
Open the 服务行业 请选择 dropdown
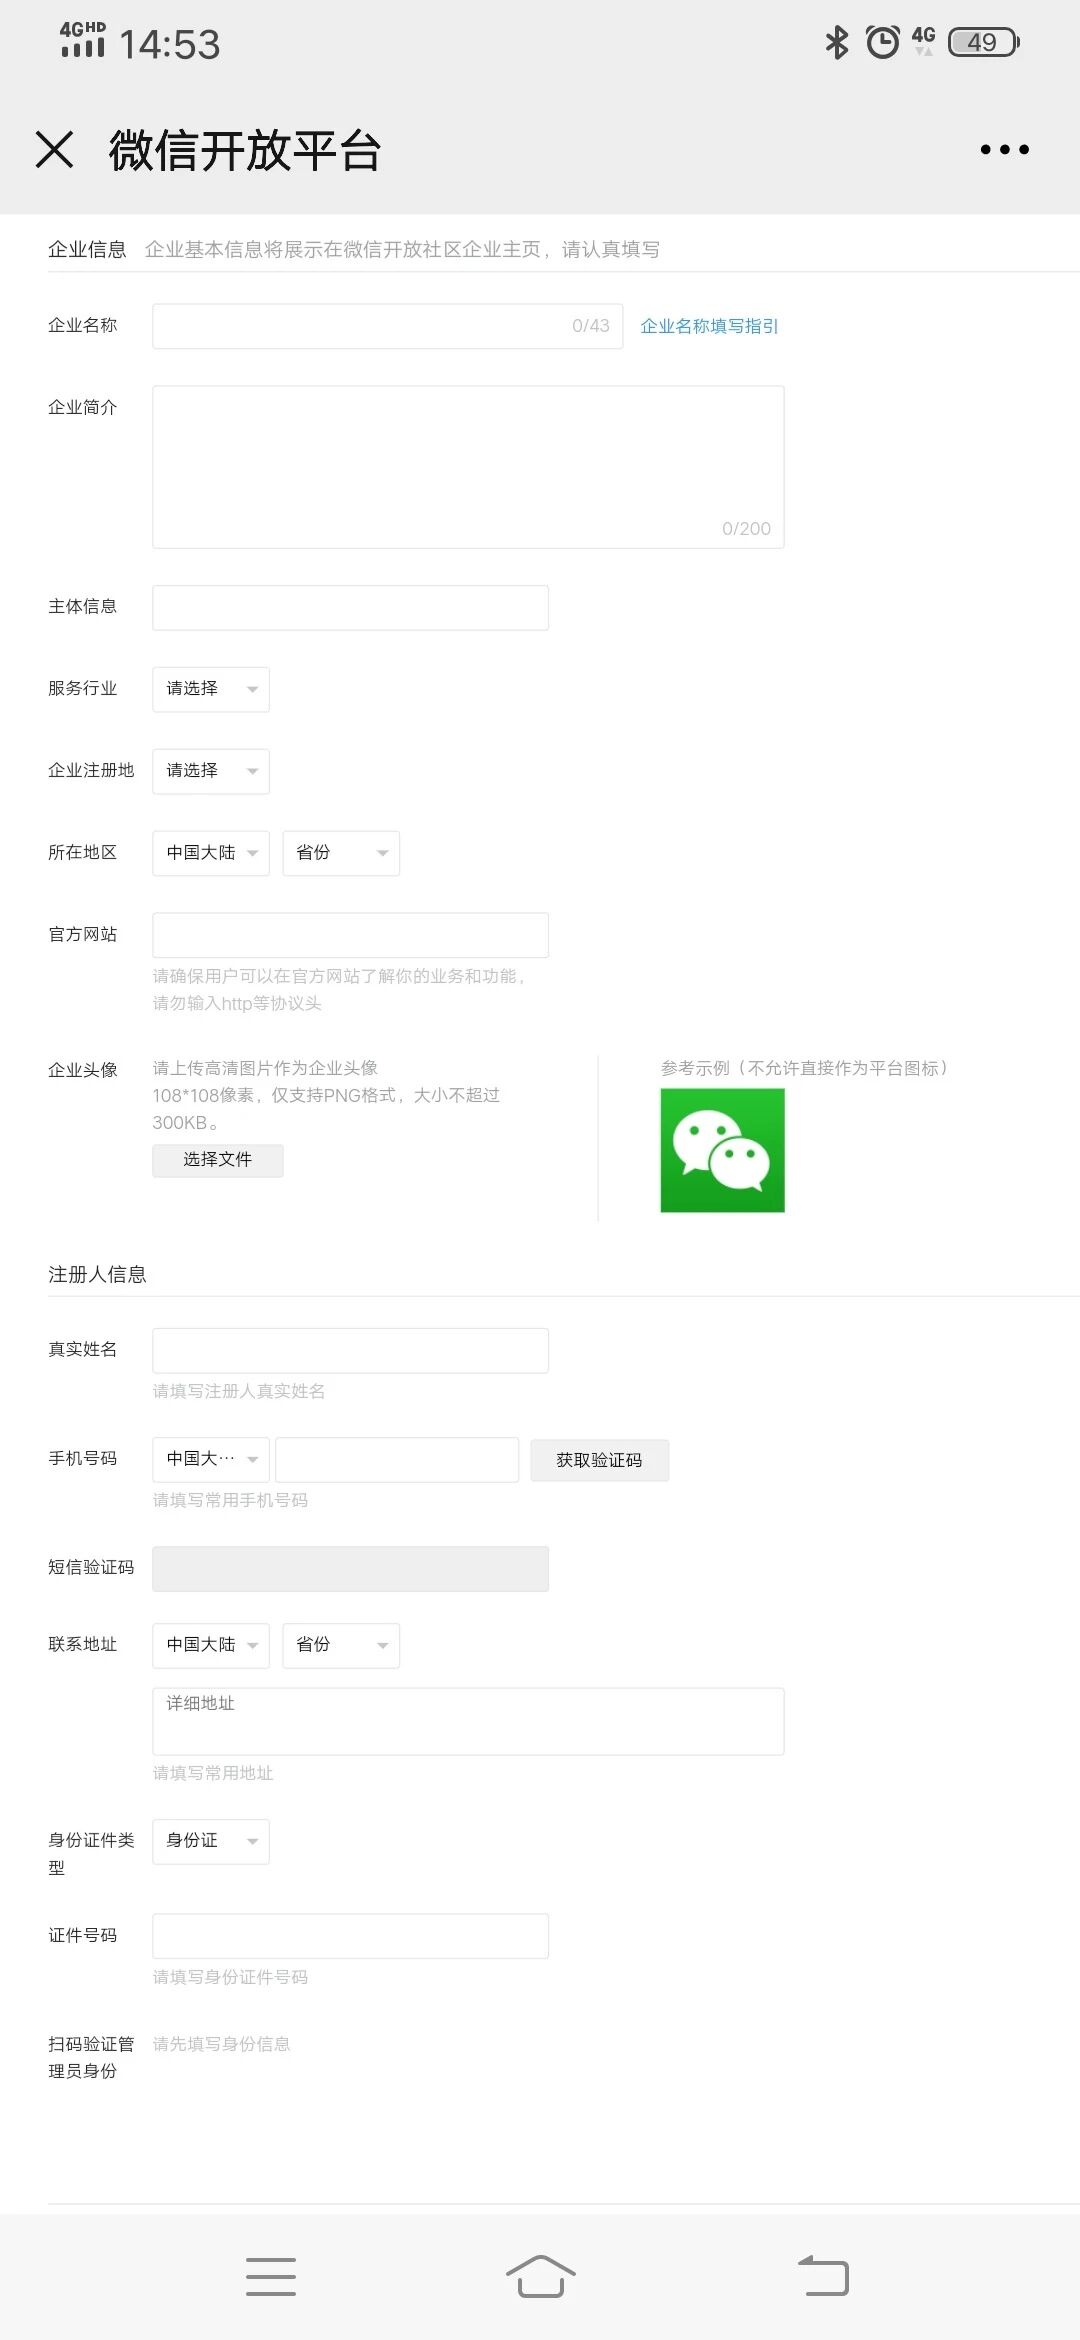tap(211, 689)
